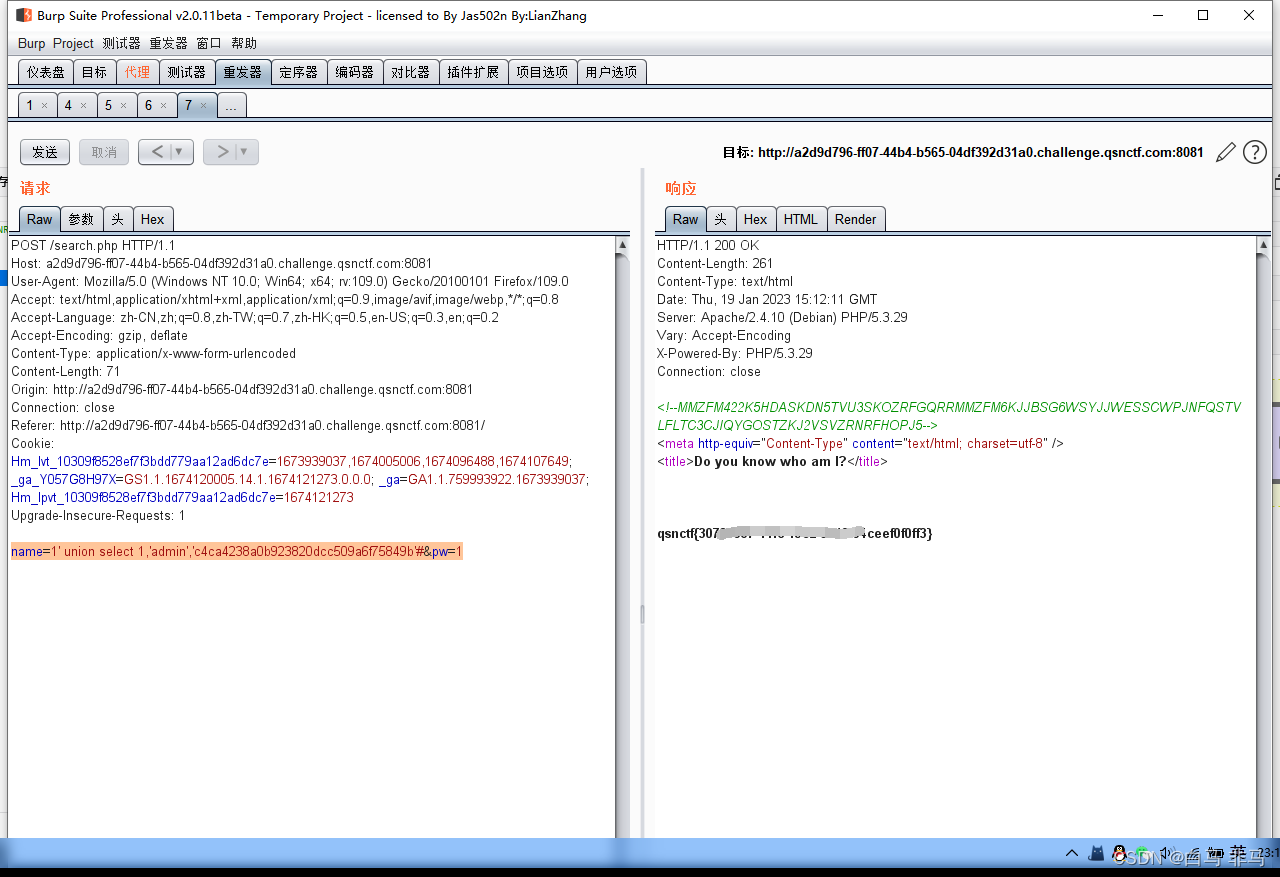Click the Content-Length: 71 request header
This screenshot has width=1280, height=877.
66,371
